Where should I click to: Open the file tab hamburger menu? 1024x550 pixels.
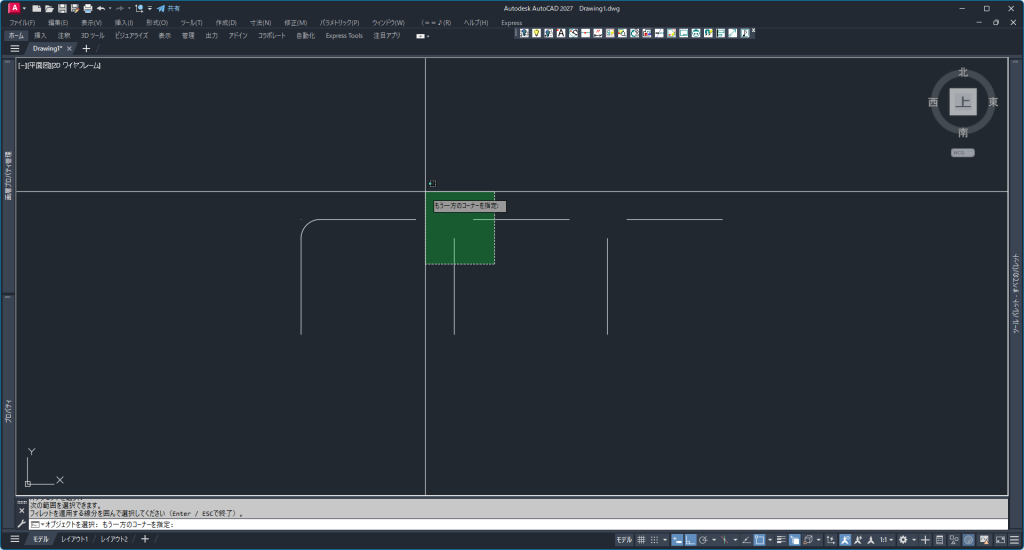point(15,48)
